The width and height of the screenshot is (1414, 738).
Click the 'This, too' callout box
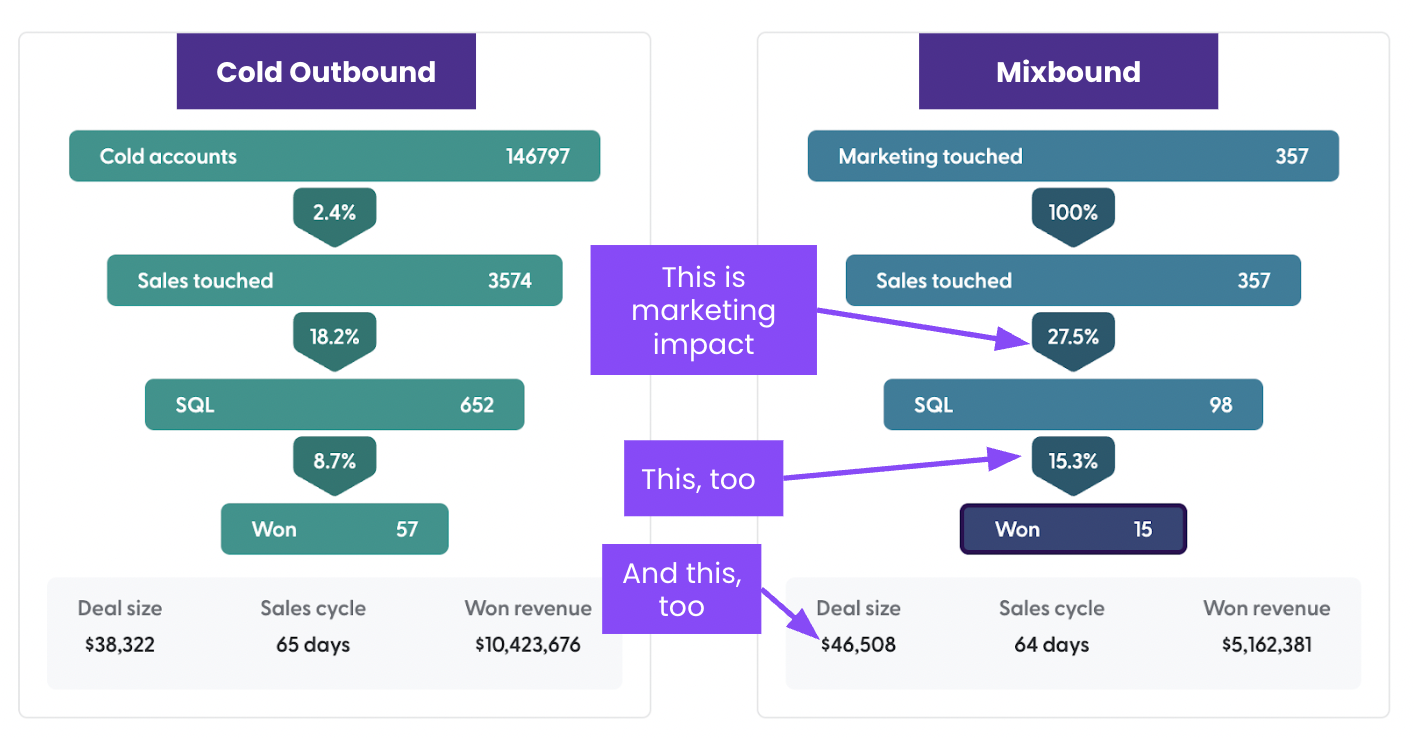[x=703, y=478]
